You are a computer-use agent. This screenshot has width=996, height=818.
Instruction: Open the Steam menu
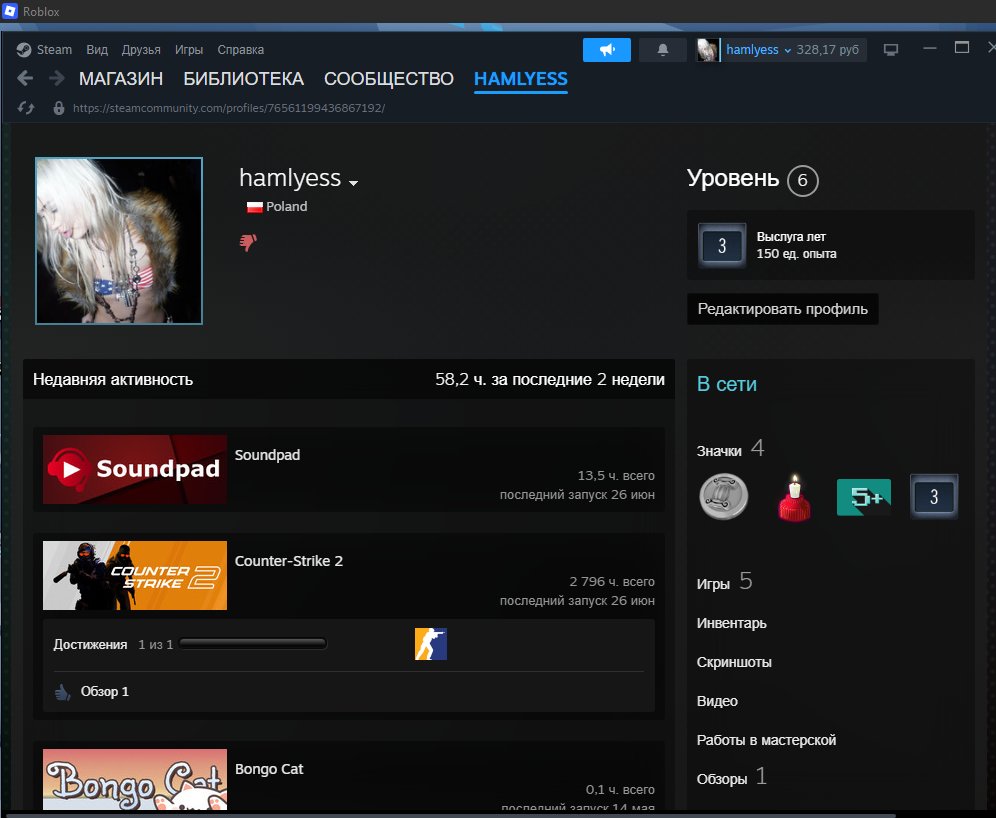pos(54,50)
